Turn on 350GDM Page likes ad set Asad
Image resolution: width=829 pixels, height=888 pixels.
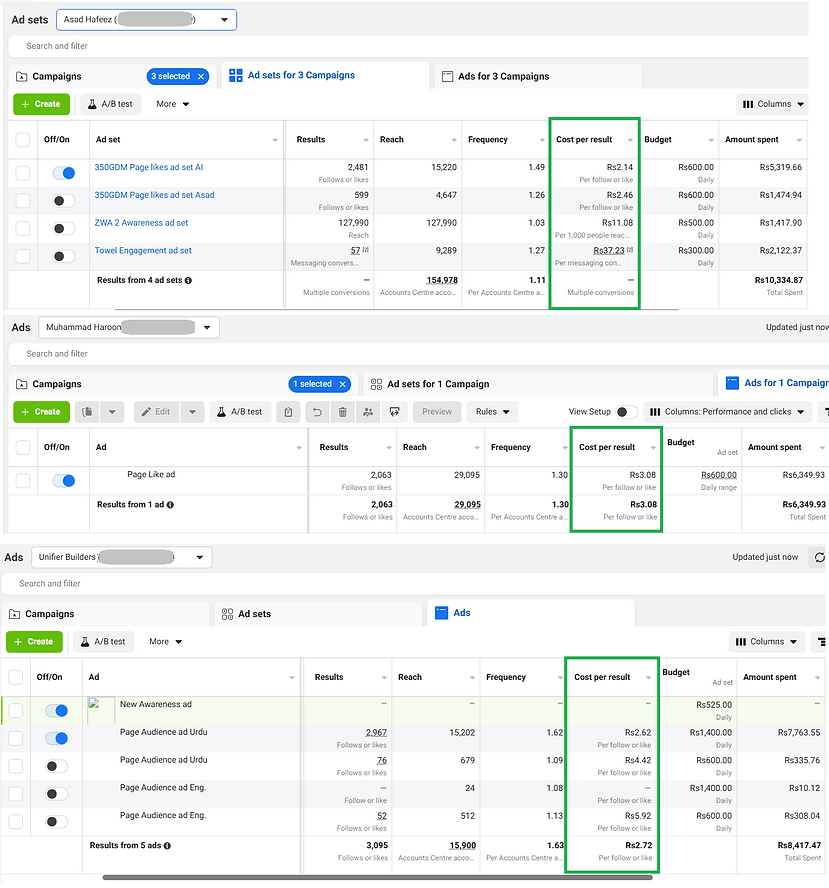tap(63, 200)
